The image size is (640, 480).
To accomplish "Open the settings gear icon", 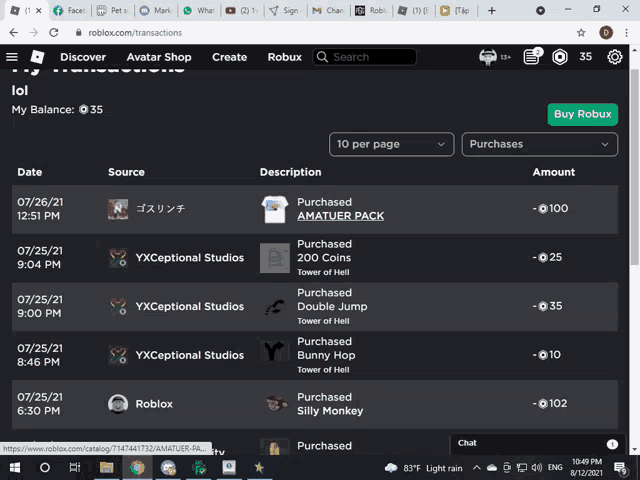I will coord(615,57).
